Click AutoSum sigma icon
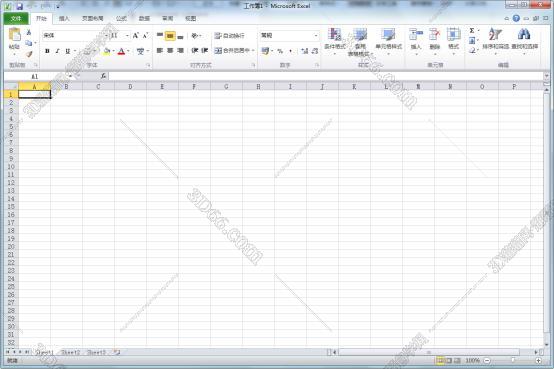This screenshot has width=554, height=369. (x=472, y=31)
